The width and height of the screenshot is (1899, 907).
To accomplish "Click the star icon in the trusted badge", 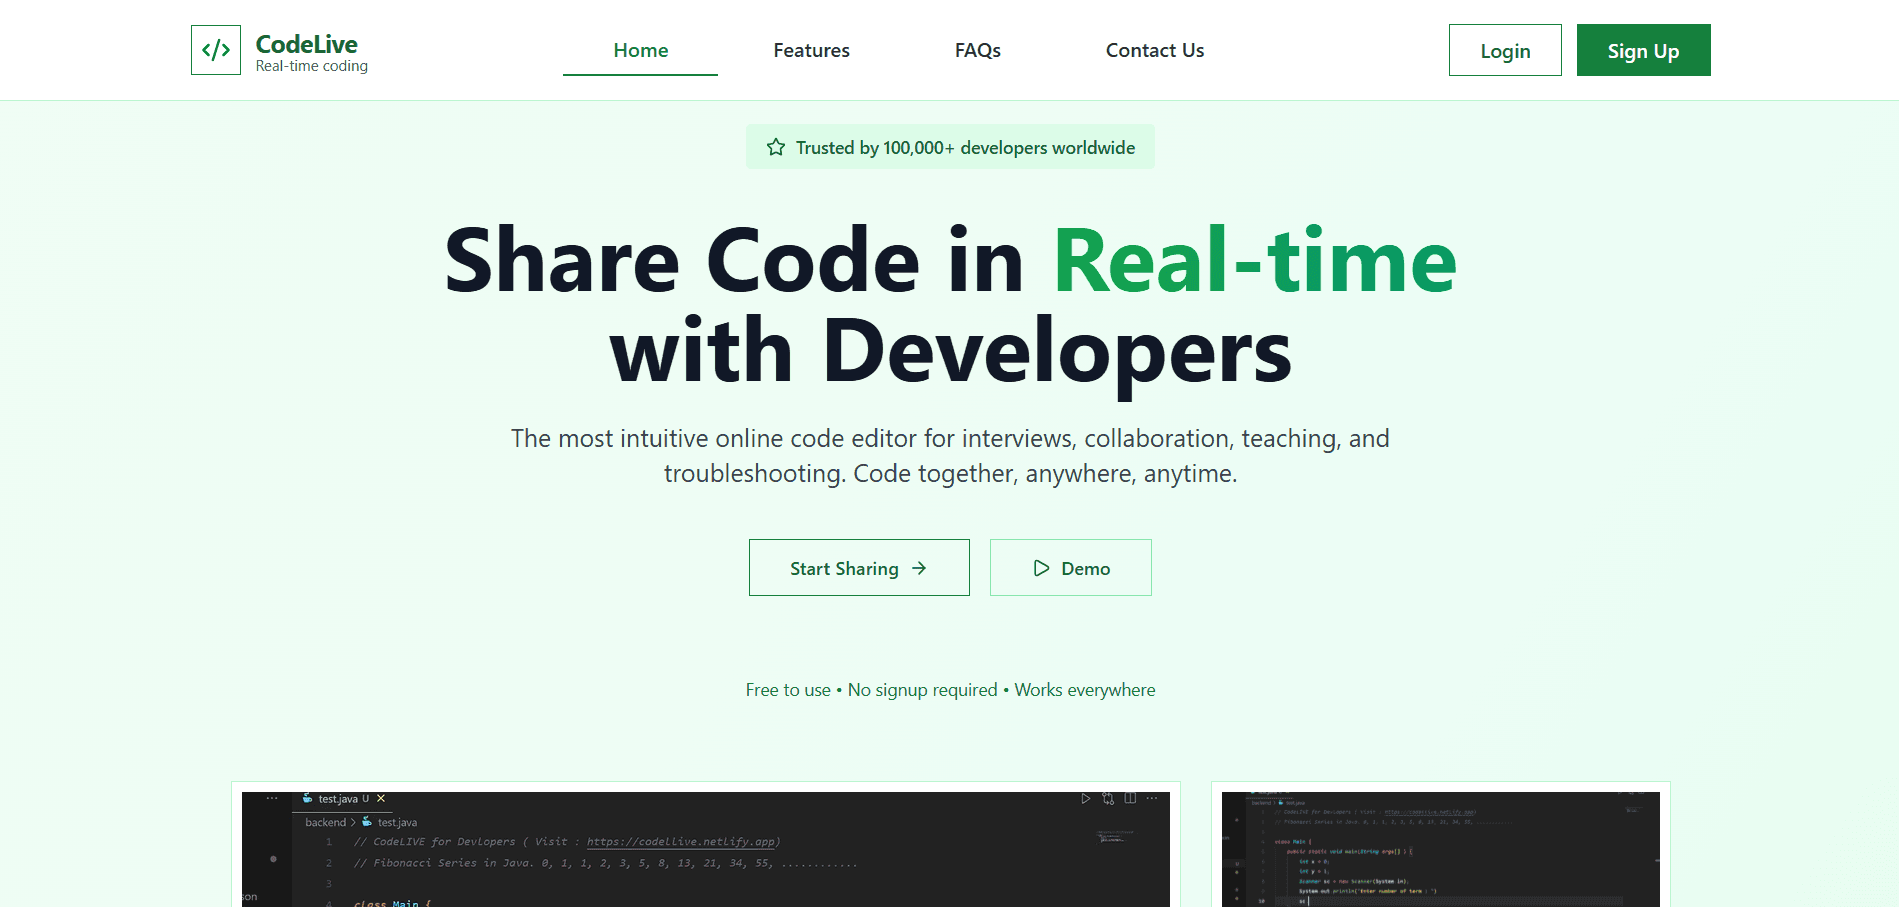I will [776, 147].
